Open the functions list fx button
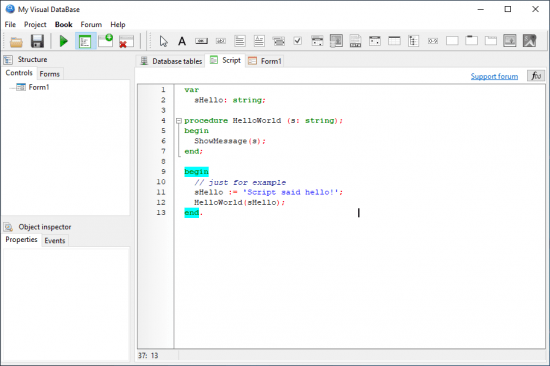Viewport: 550px width, 366px height. pos(536,76)
